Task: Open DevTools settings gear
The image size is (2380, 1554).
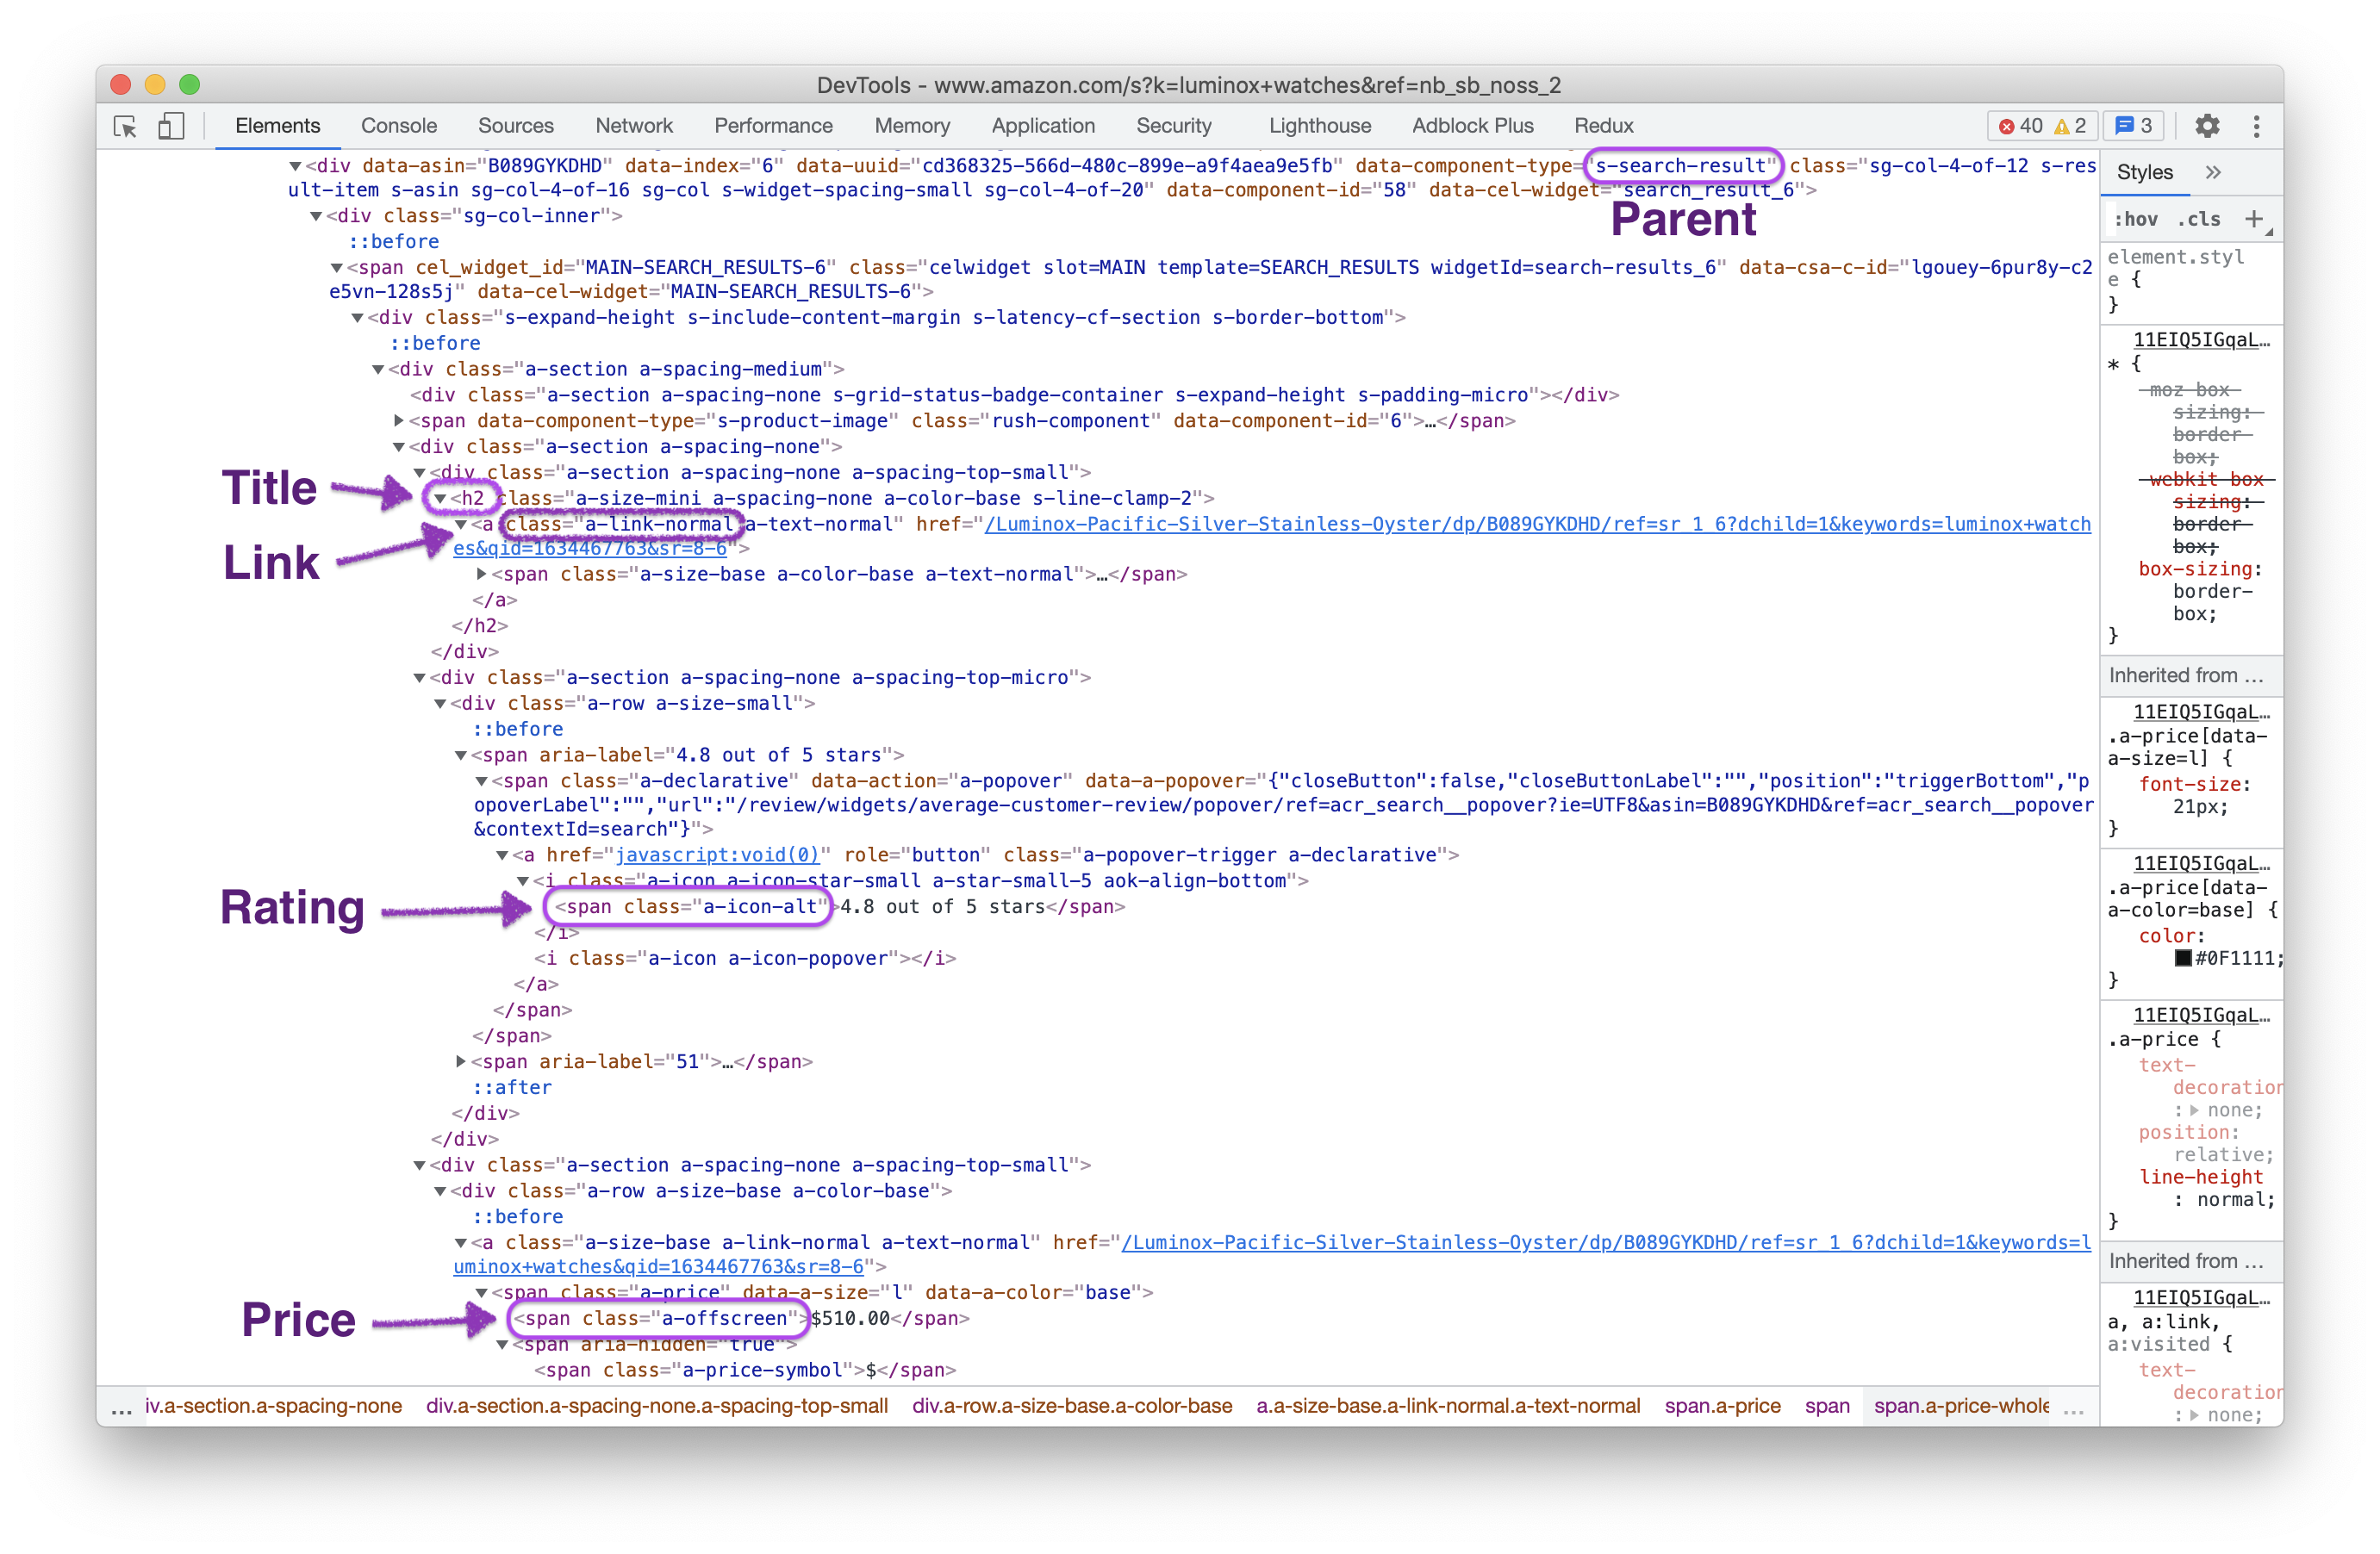Action: (2208, 127)
